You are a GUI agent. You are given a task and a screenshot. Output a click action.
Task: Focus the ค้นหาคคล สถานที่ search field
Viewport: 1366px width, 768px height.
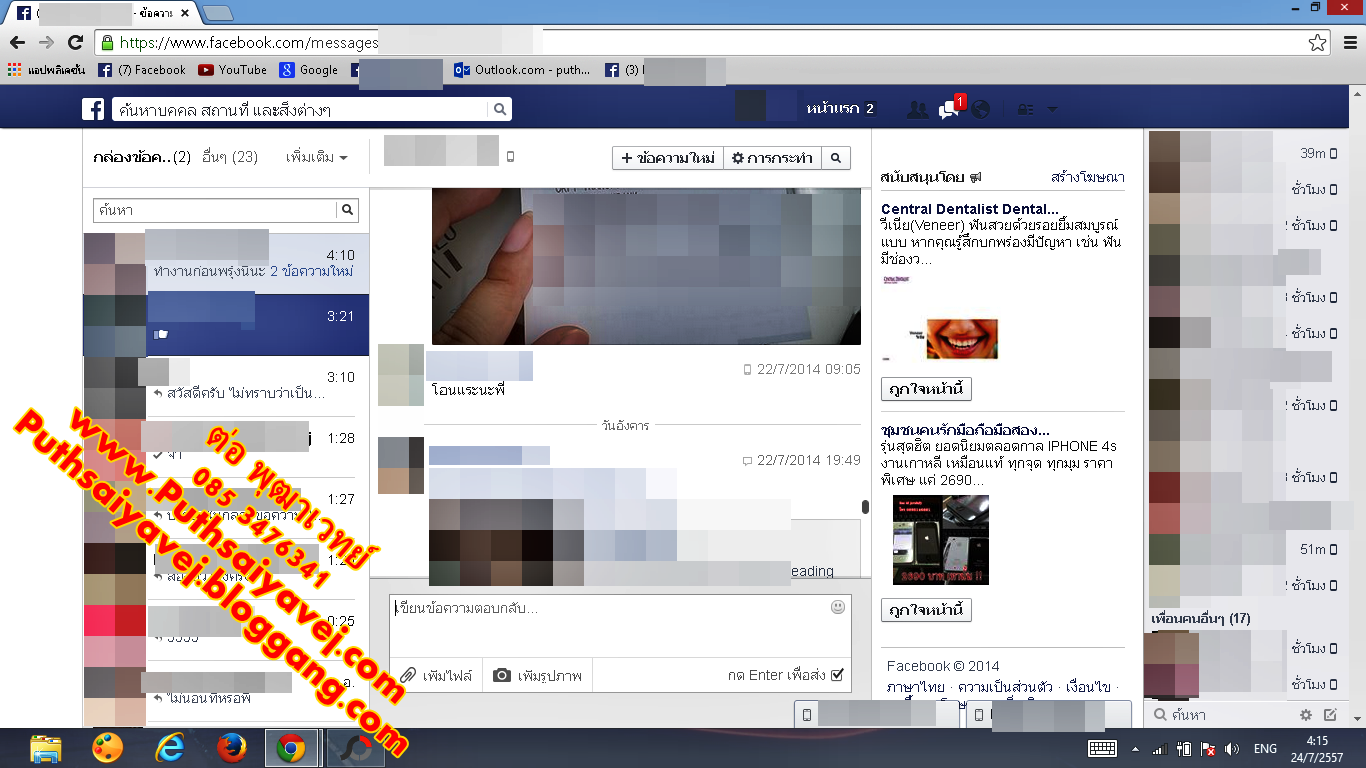[300, 109]
